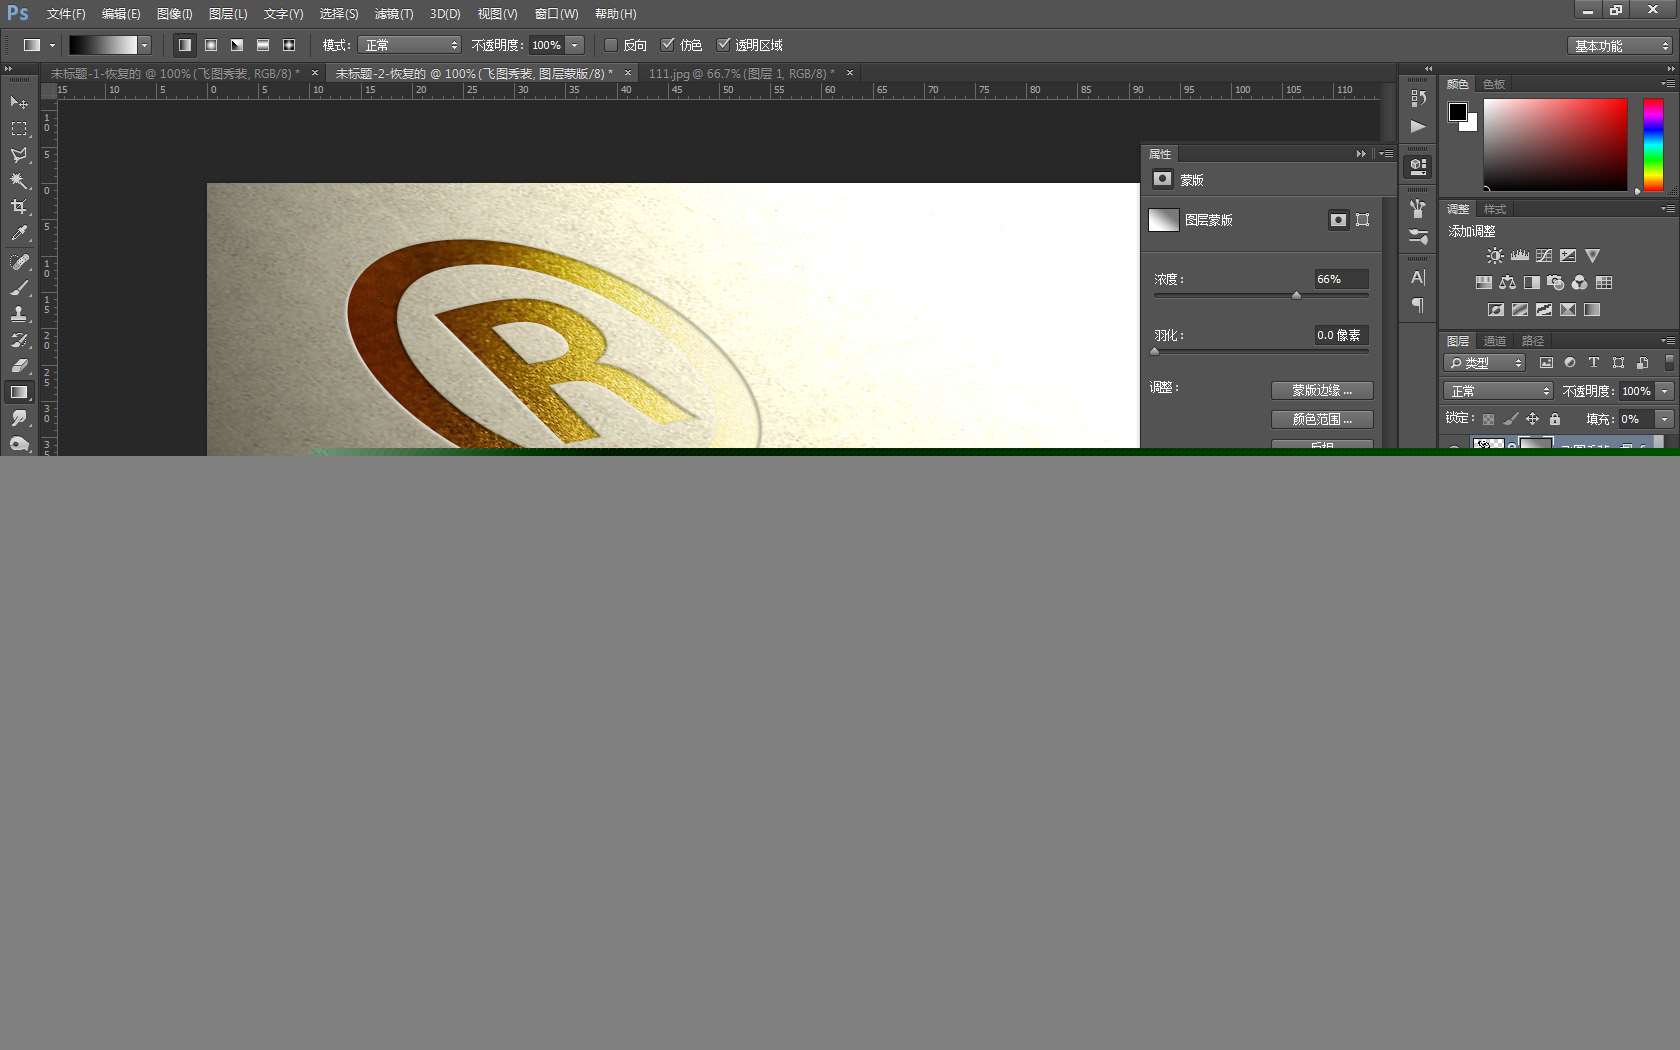Open gradient picker dropdown arrow
This screenshot has height=1050, width=1680.
point(145,45)
